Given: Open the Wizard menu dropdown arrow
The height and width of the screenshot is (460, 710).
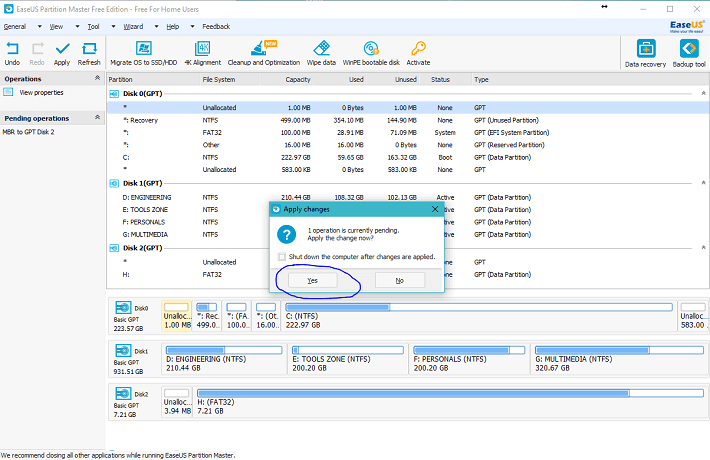Looking at the screenshot, I should click(156, 27).
